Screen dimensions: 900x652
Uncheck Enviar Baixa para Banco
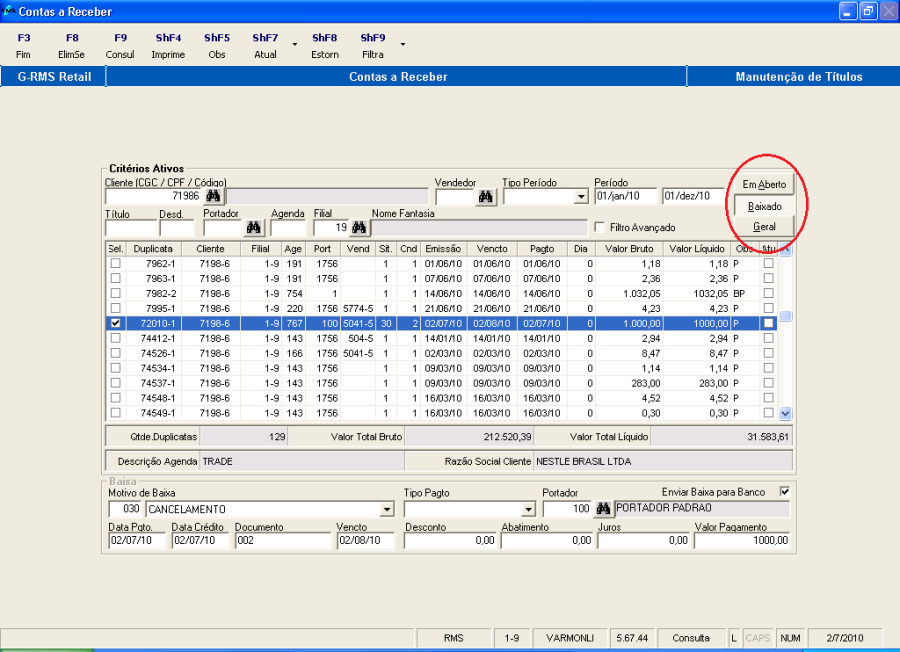784,491
